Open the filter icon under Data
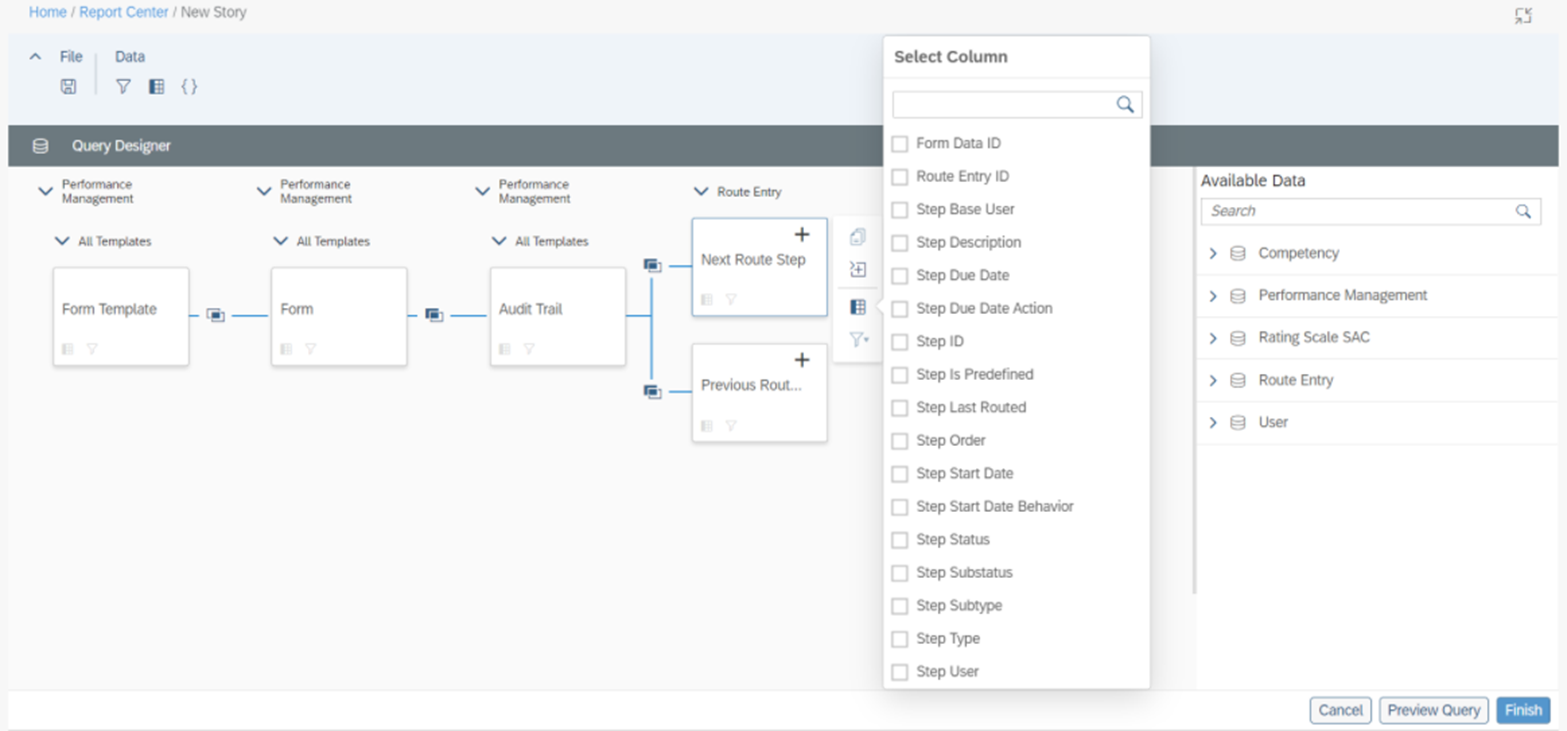 [x=123, y=87]
